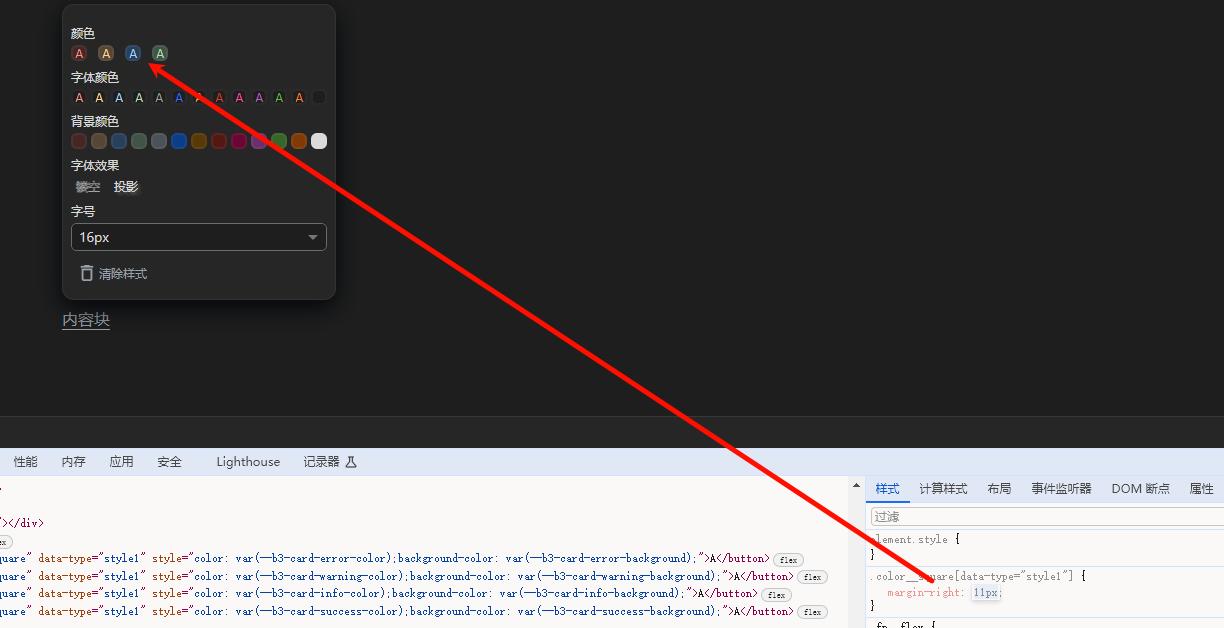Open the 内存 DevTools tab
Viewport: 1224px width, 628px height.
click(74, 462)
